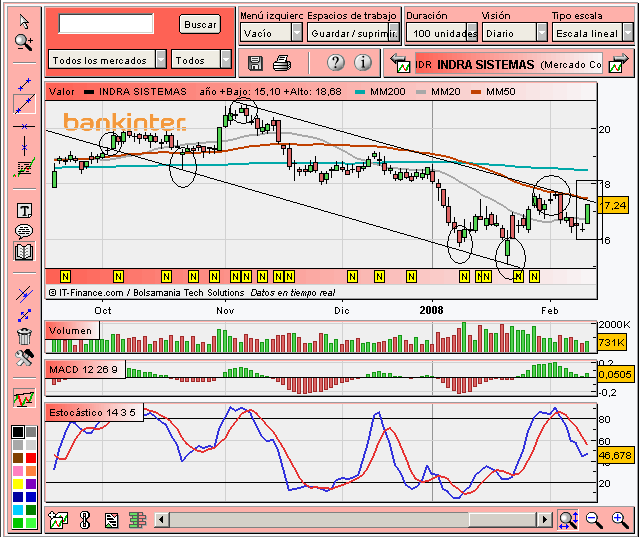This screenshot has width=641, height=539.
Task: Go to previous security with left arrow
Action: [x=400, y=63]
